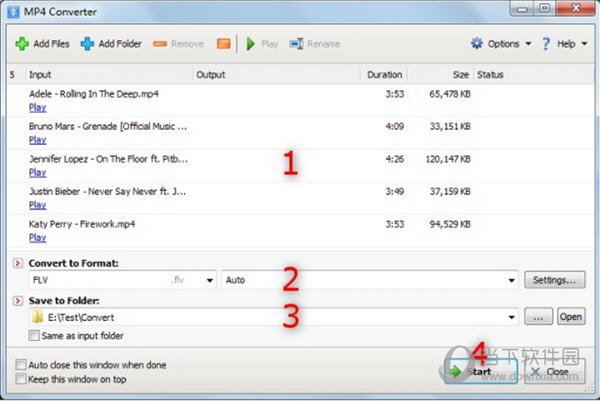Viewport: 600px width, 402px height.
Task: Play the Justin Bieber - Never Say Never file
Action: pos(38,205)
